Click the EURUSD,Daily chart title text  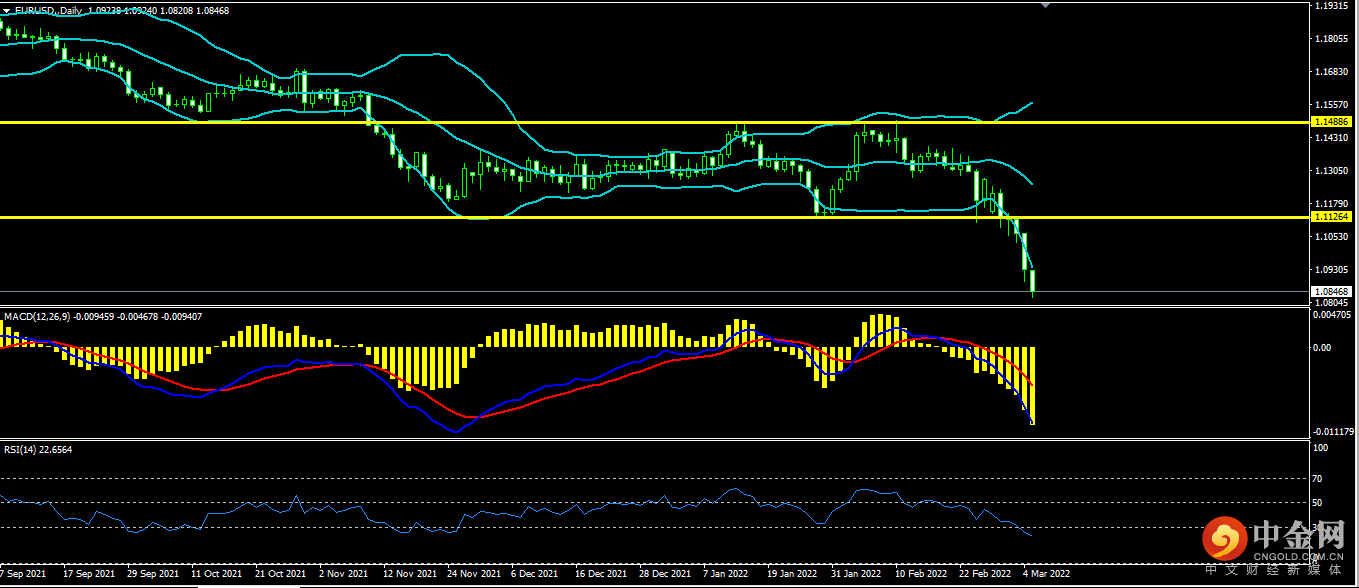tap(49, 10)
